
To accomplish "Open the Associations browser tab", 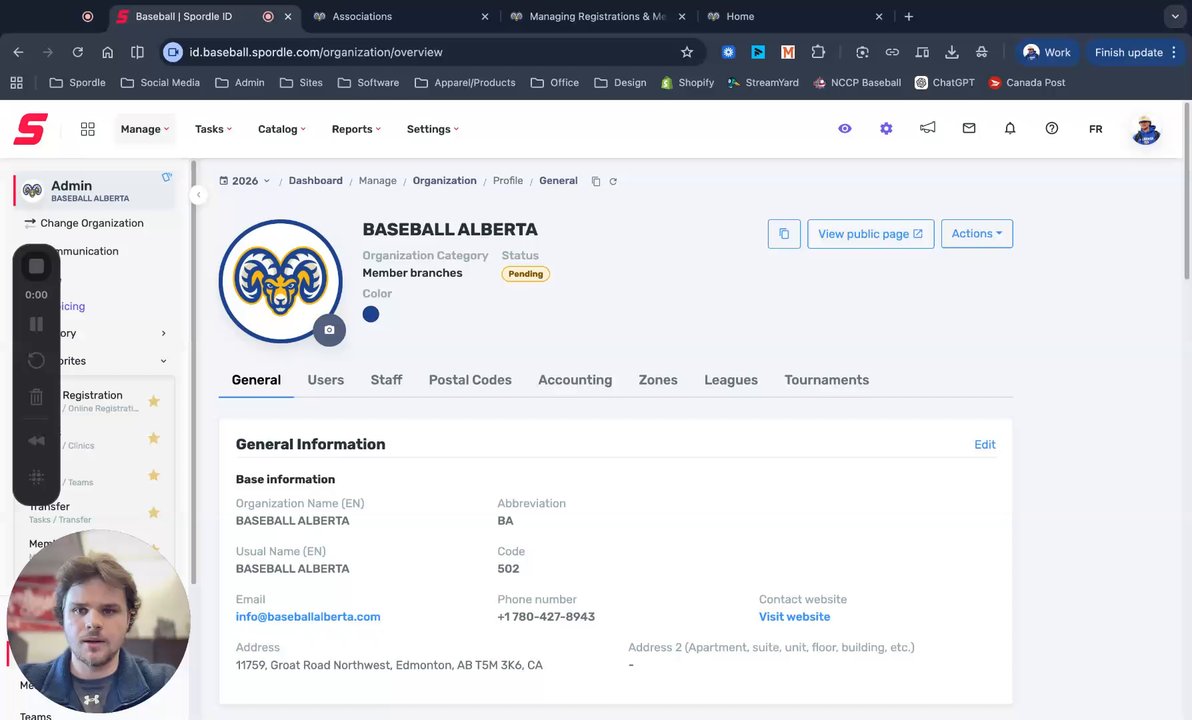I will point(400,16).
